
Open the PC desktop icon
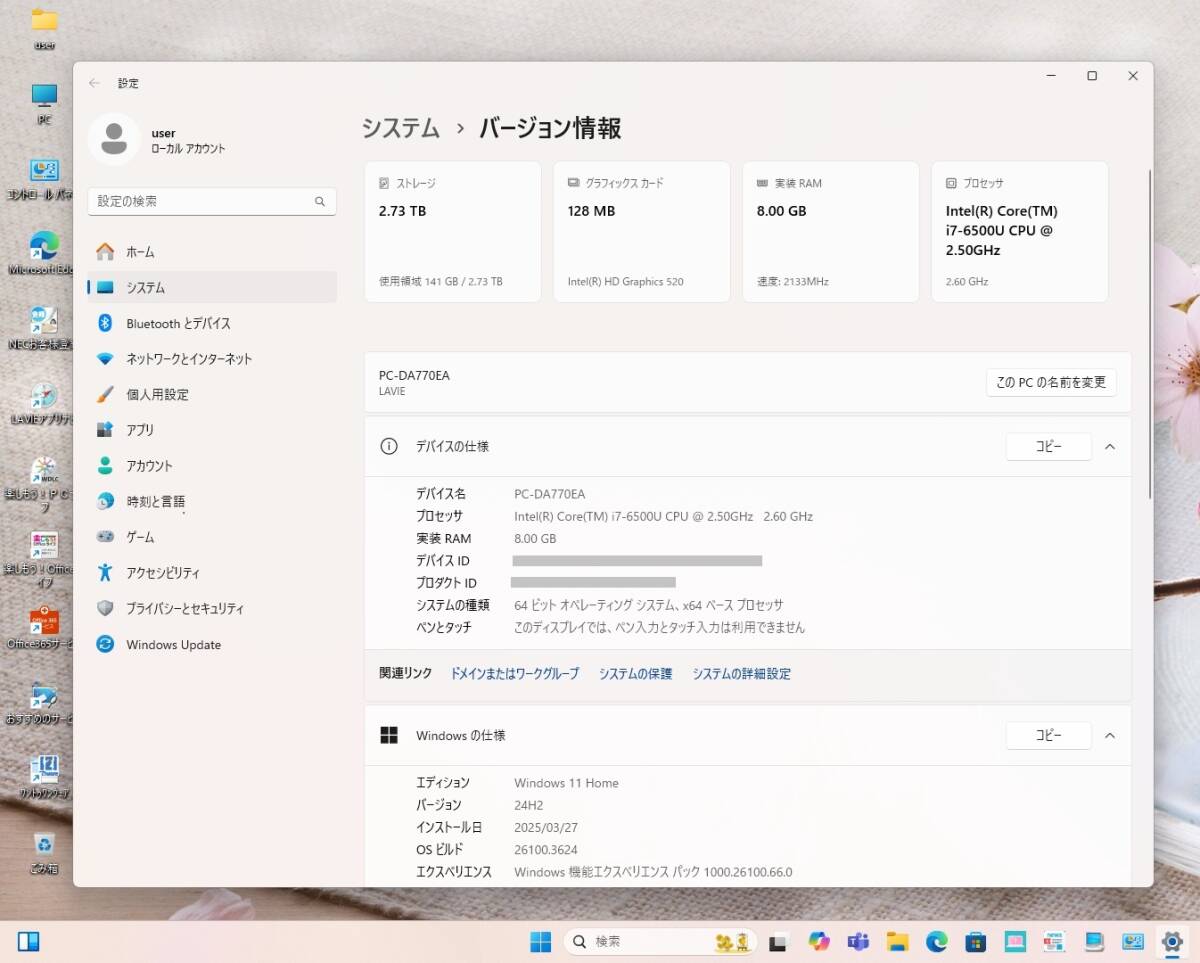tap(44, 104)
